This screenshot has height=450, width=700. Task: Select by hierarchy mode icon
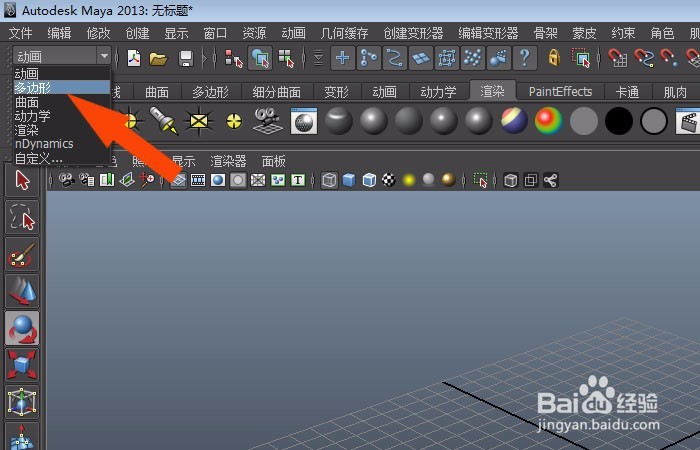click(x=233, y=58)
